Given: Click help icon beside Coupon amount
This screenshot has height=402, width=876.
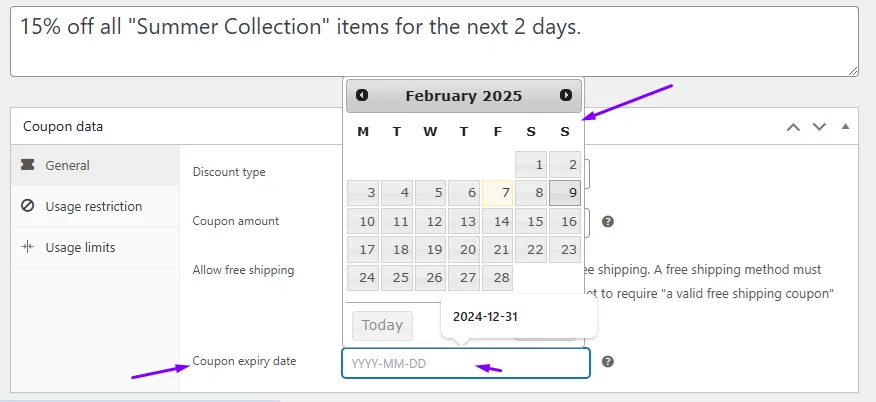Looking at the screenshot, I should point(608,222).
